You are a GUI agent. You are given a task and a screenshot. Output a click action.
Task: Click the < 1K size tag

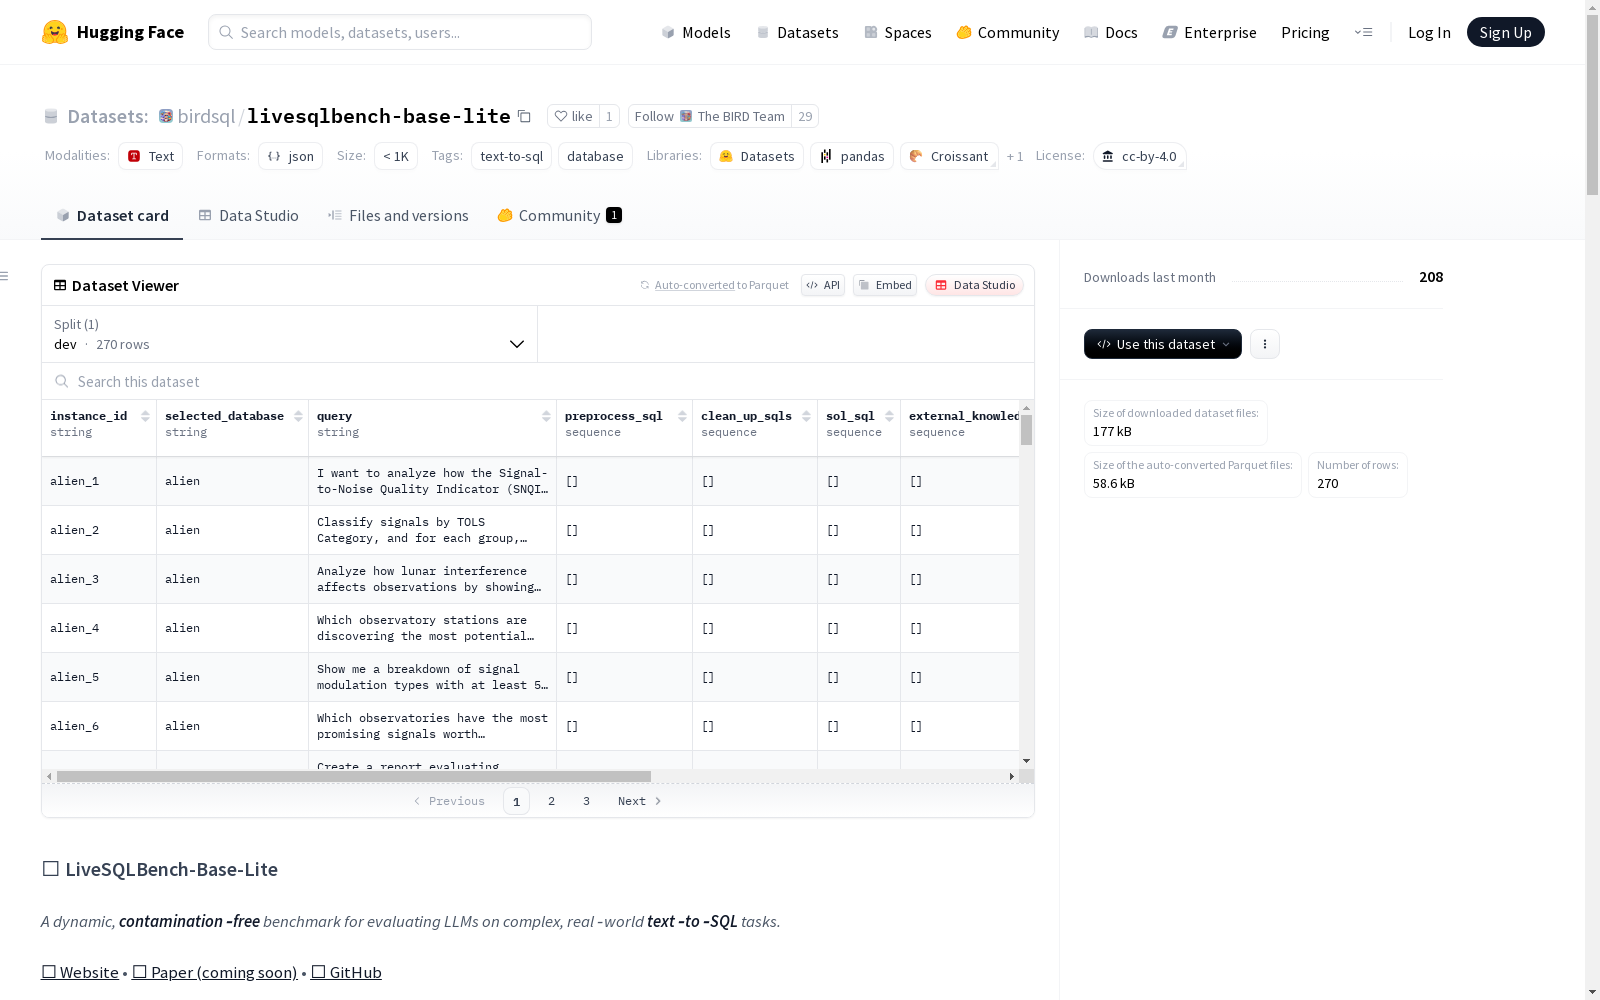(x=396, y=156)
